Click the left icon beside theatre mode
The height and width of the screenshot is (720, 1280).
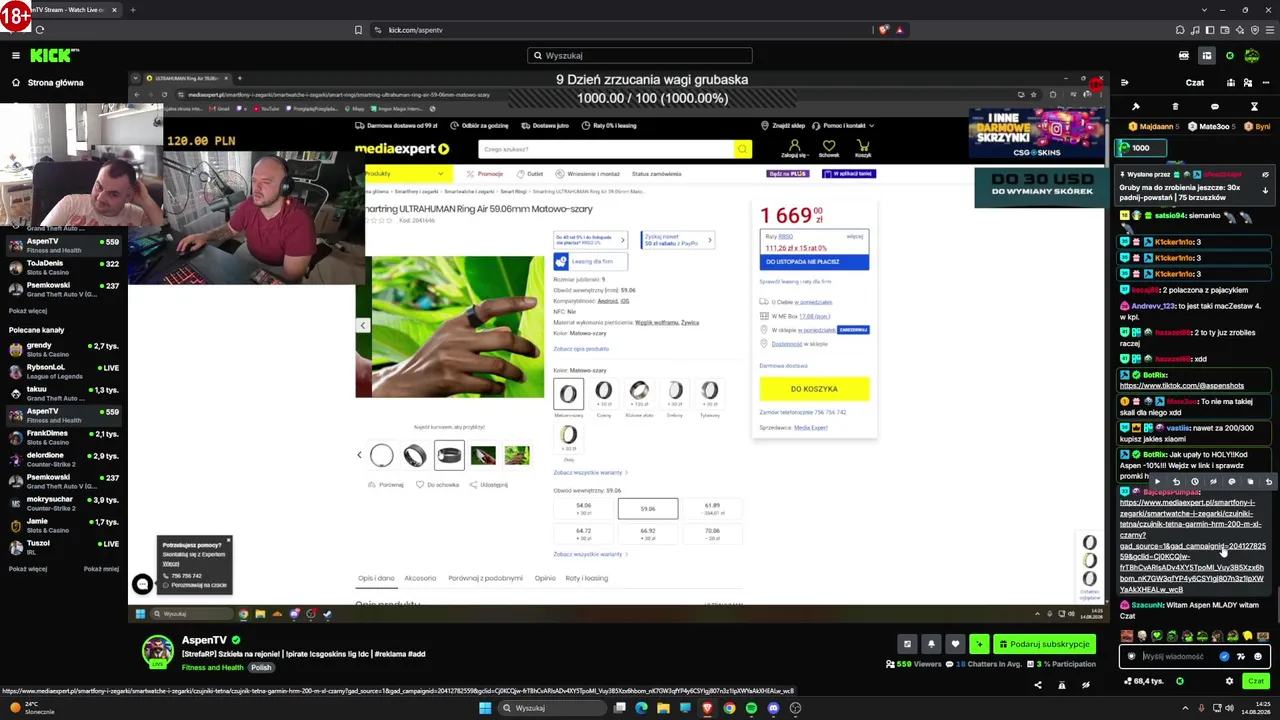(x=1184, y=56)
